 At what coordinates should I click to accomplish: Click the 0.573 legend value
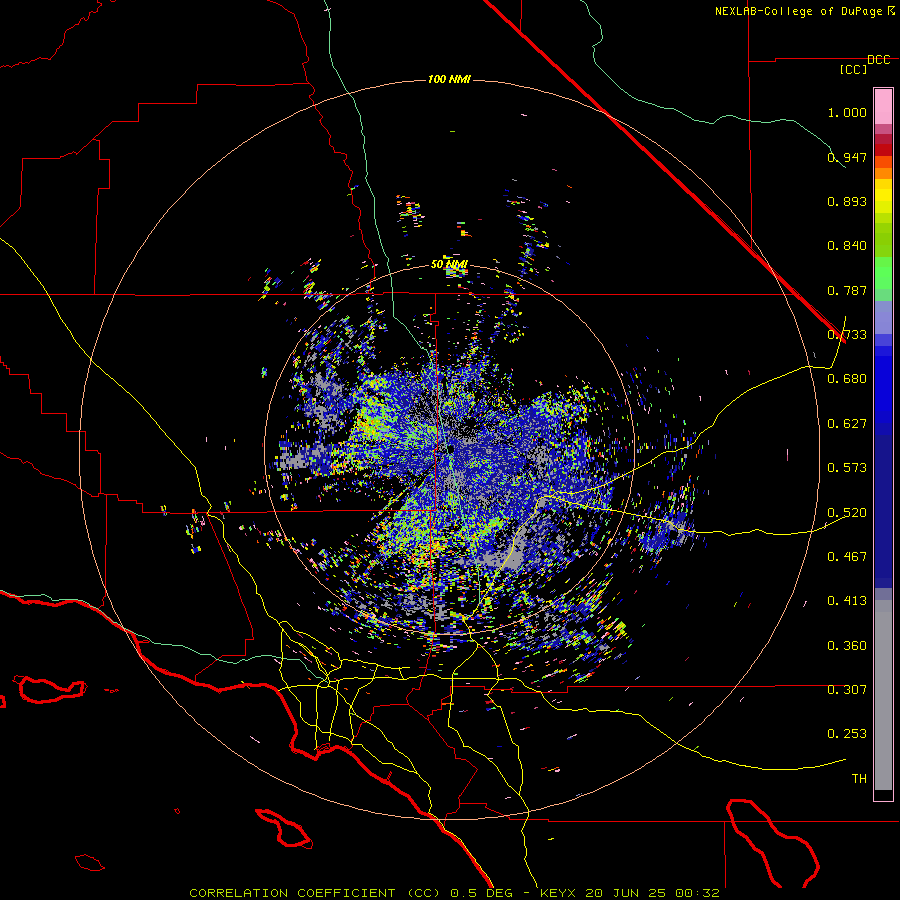point(847,468)
